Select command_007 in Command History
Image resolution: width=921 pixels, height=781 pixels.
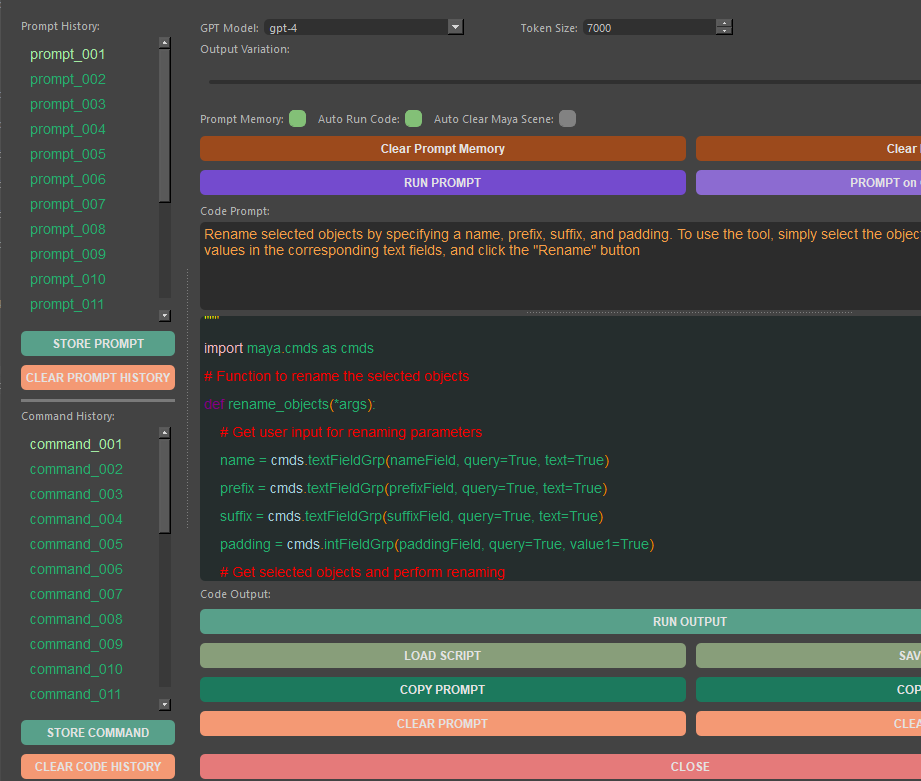click(76, 594)
